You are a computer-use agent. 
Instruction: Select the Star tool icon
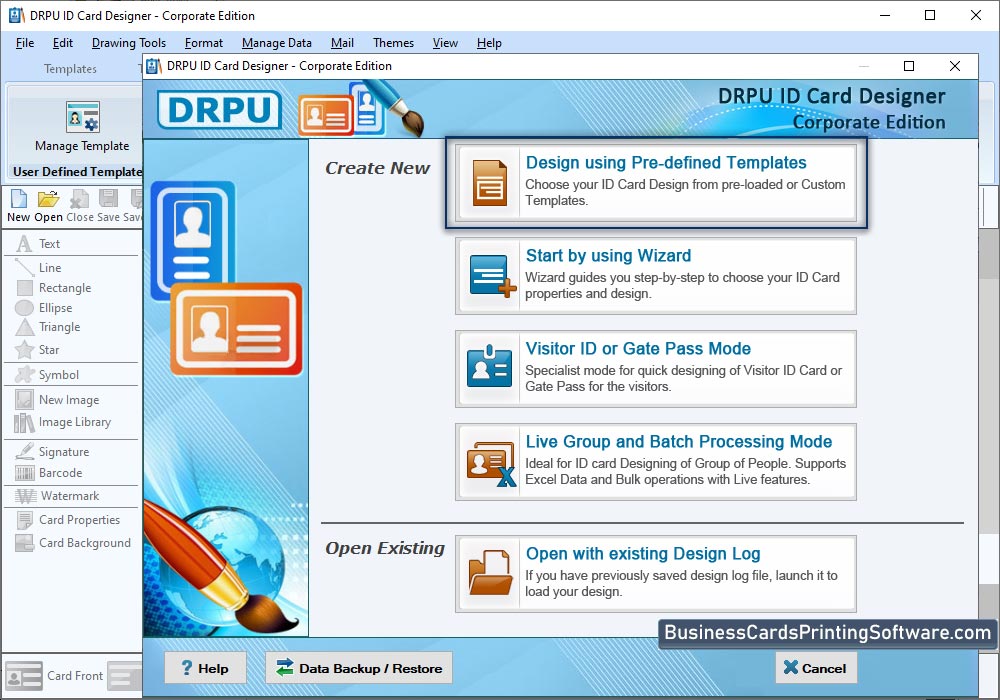coord(24,349)
